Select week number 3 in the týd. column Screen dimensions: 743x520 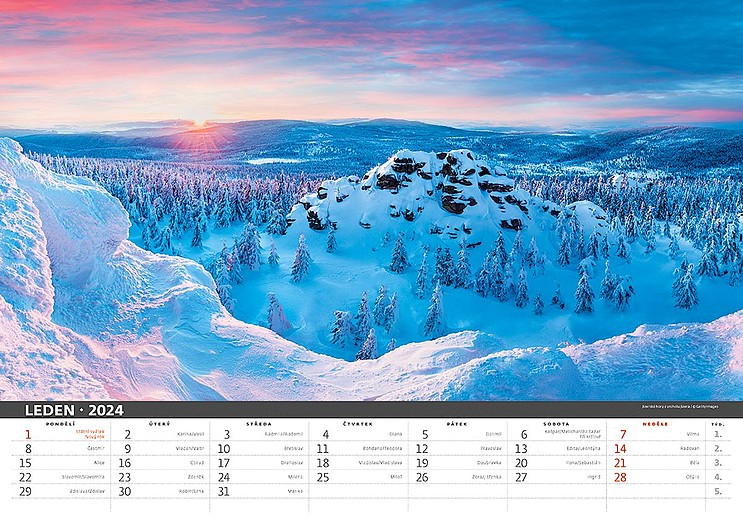(718, 463)
